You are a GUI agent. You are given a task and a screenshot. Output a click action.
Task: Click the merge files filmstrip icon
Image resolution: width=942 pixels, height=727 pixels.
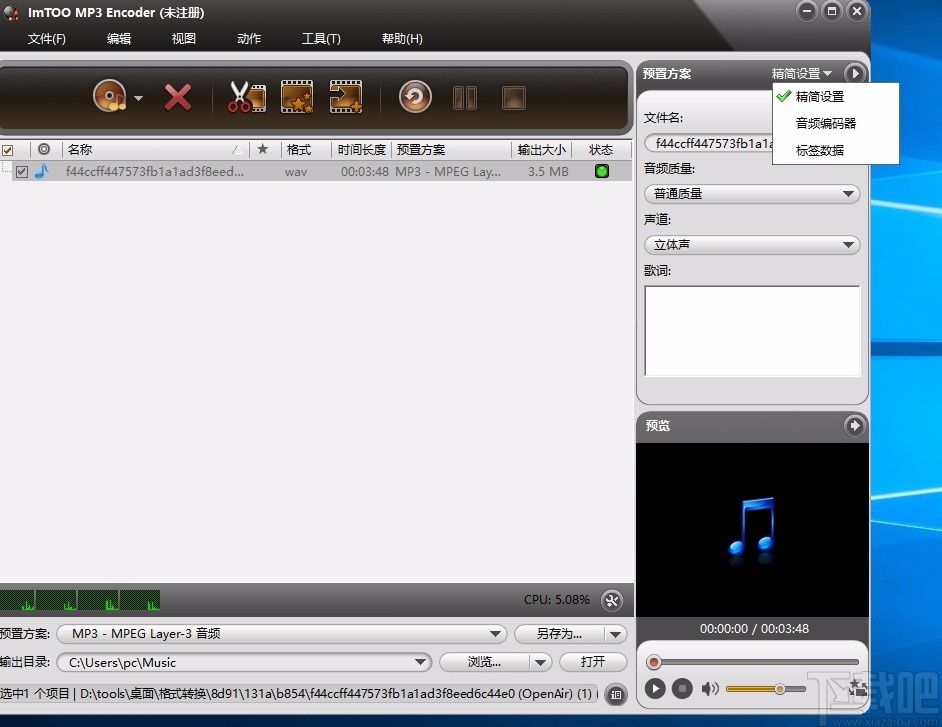click(x=345, y=97)
